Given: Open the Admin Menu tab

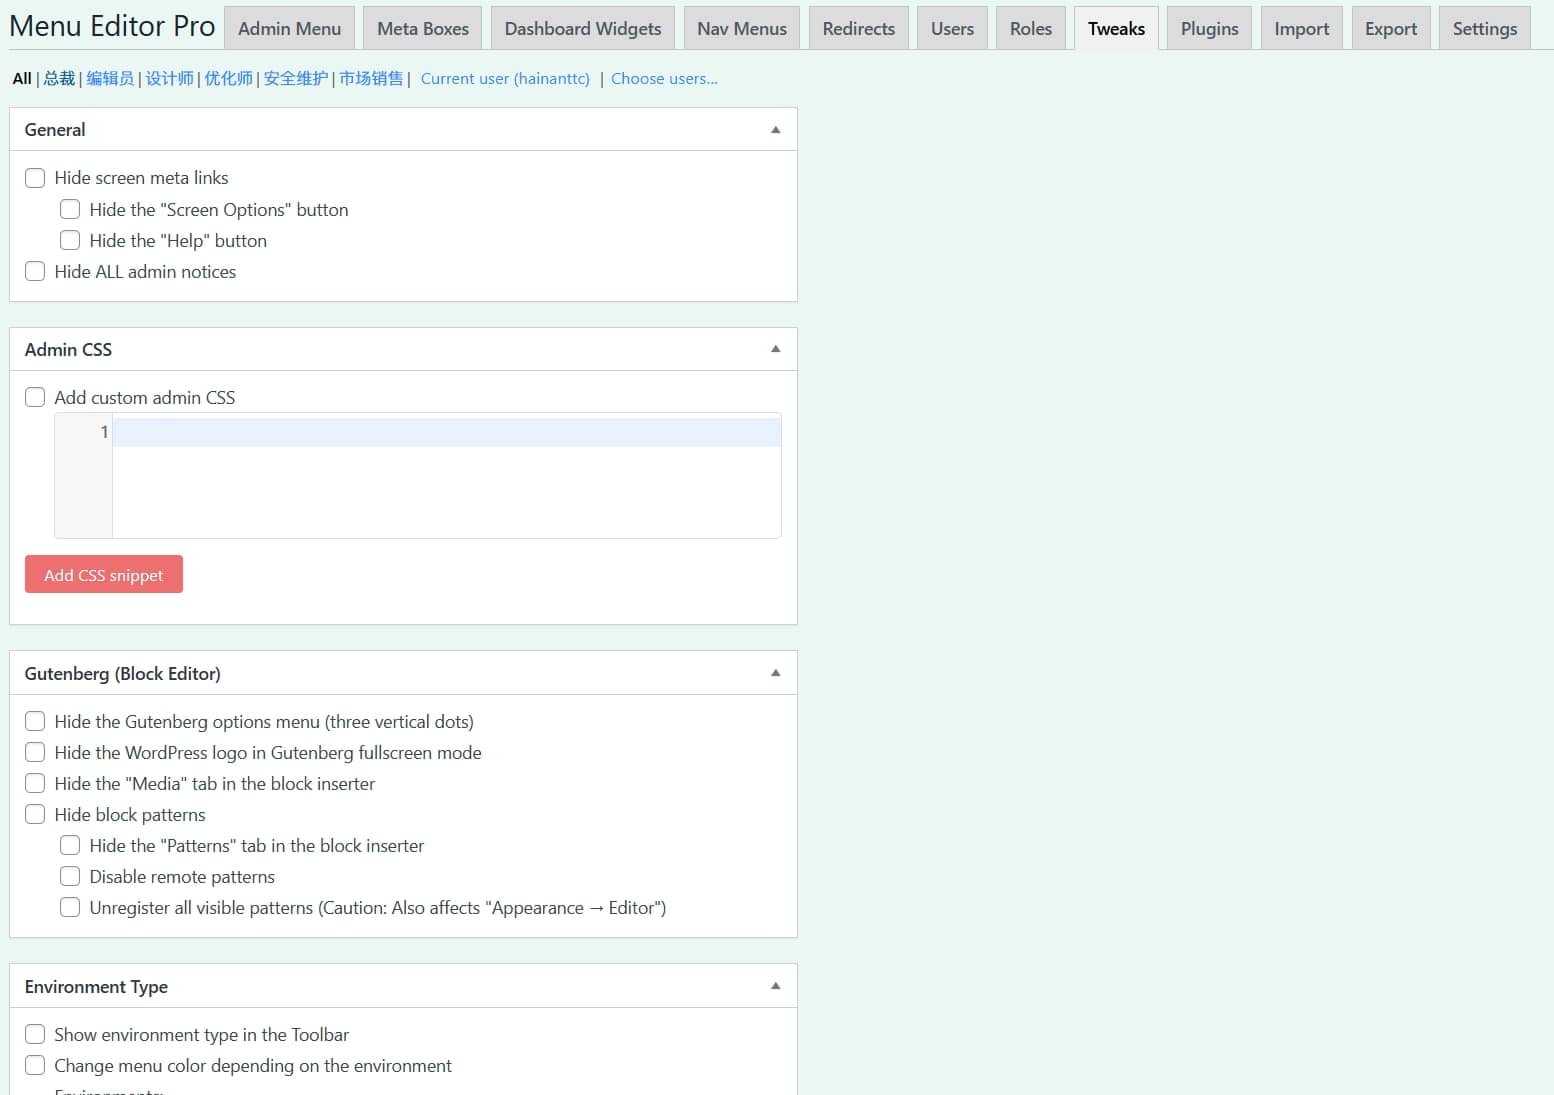Looking at the screenshot, I should click(289, 29).
